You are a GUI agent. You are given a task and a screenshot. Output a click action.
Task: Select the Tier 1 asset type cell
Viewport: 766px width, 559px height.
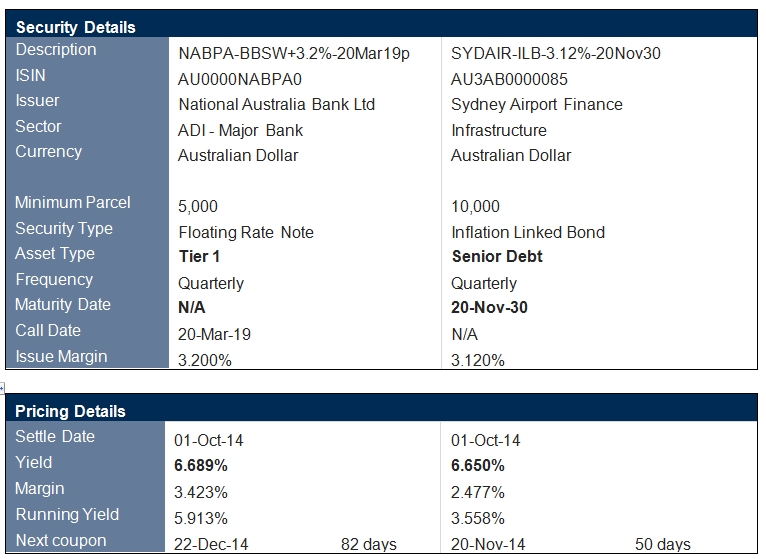(x=199, y=257)
